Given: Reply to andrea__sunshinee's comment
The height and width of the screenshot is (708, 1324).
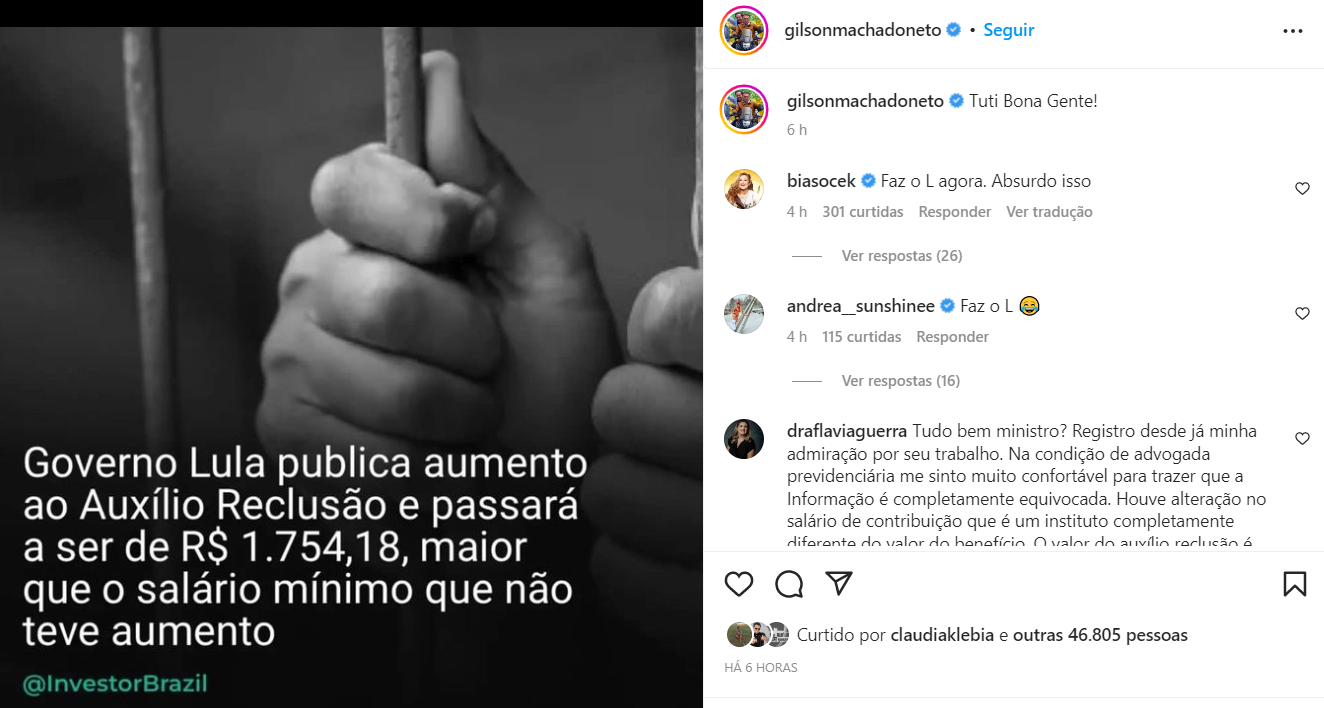Looking at the screenshot, I should click(x=953, y=337).
